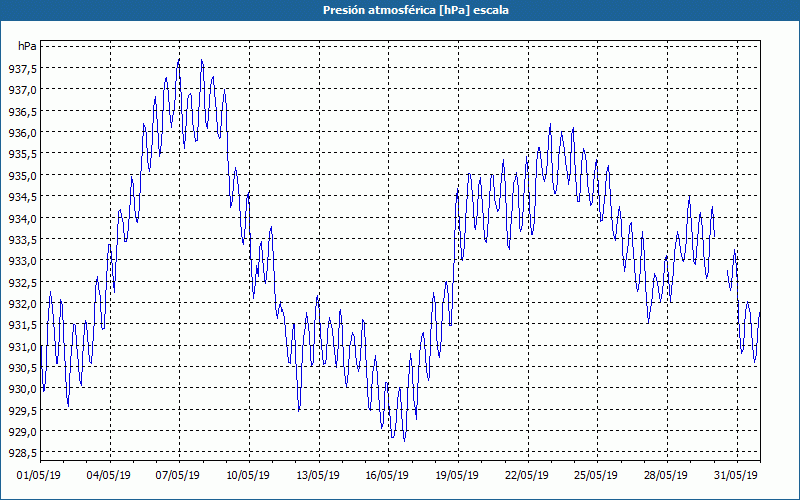This screenshot has width=800, height=500.
Task: Select the 933,5 y-axis value
Action: coord(22,239)
